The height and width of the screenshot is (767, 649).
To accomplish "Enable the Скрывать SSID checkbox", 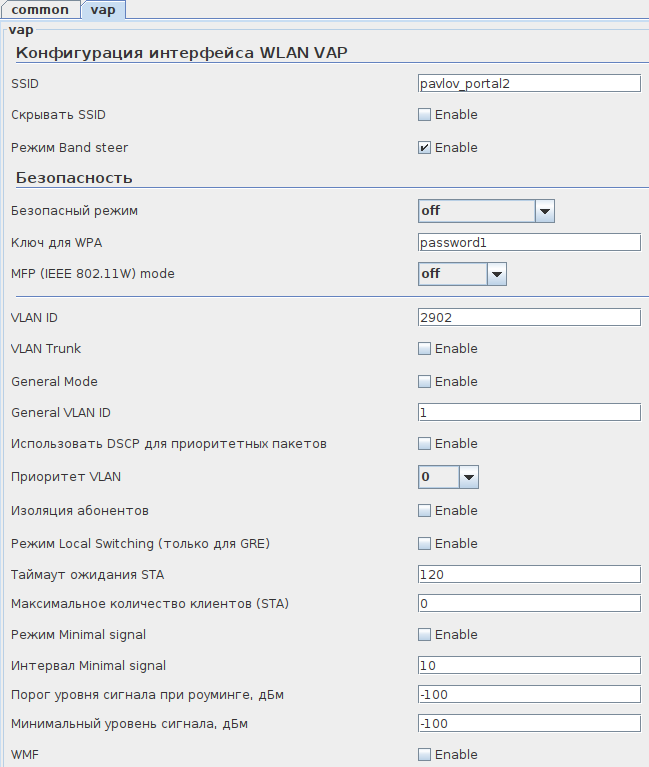I will (424, 115).
